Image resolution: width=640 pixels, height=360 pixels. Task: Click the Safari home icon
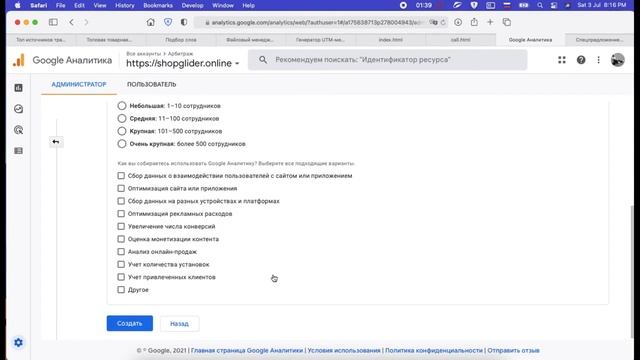point(151,22)
